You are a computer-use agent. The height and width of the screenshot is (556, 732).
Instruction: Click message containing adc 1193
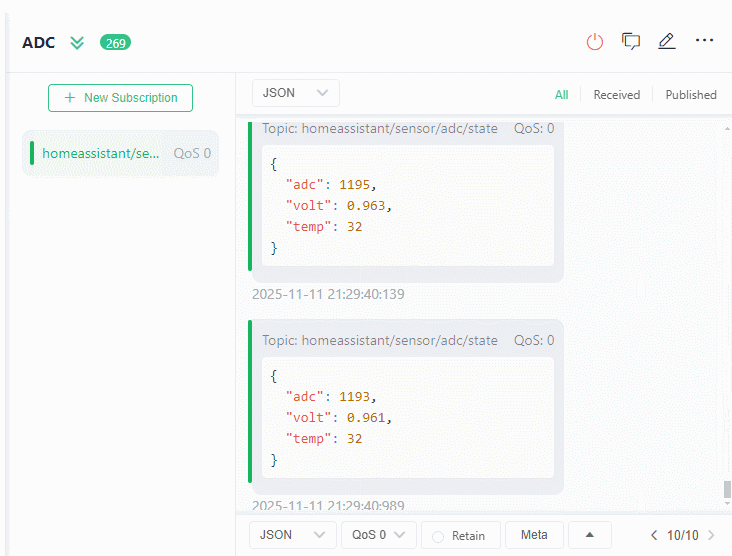point(408,407)
